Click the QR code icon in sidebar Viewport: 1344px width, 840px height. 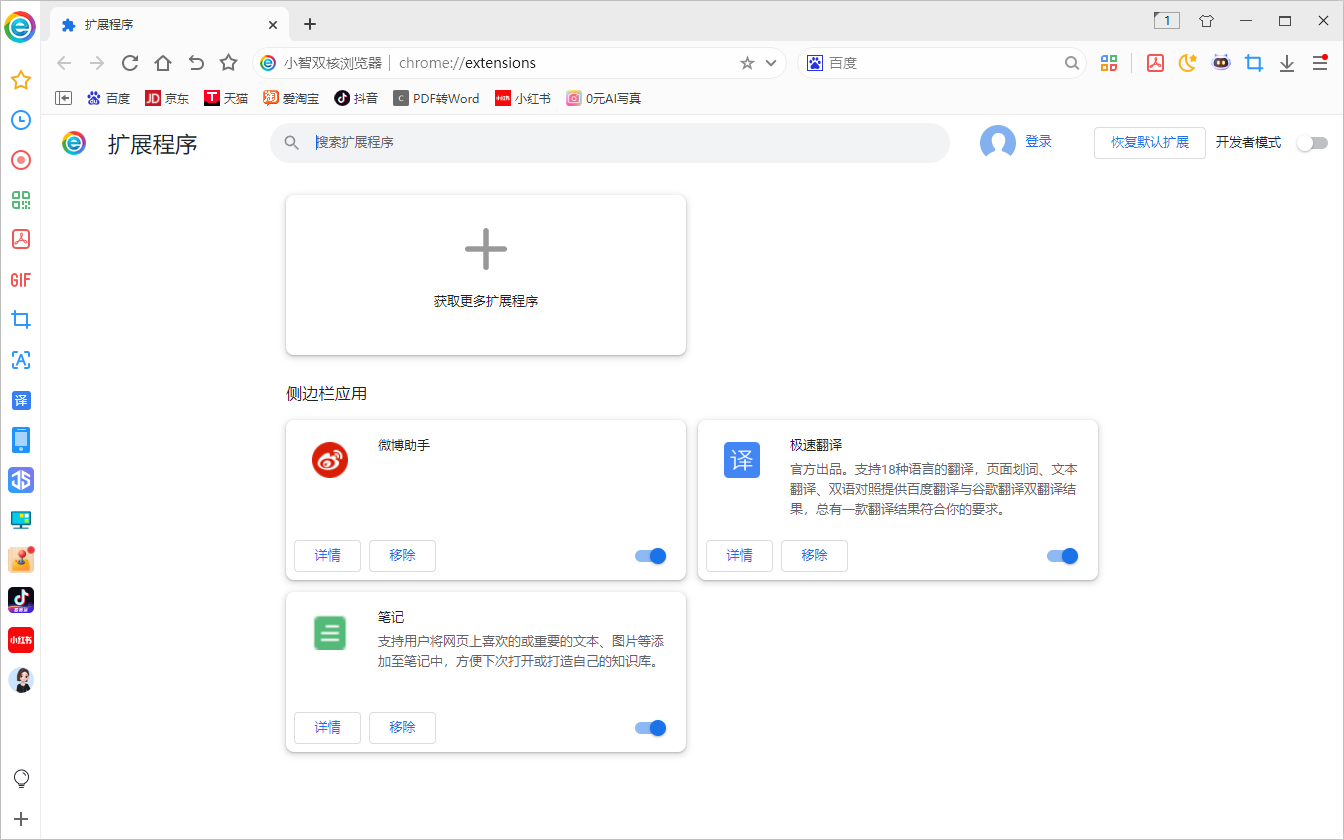tap(20, 200)
